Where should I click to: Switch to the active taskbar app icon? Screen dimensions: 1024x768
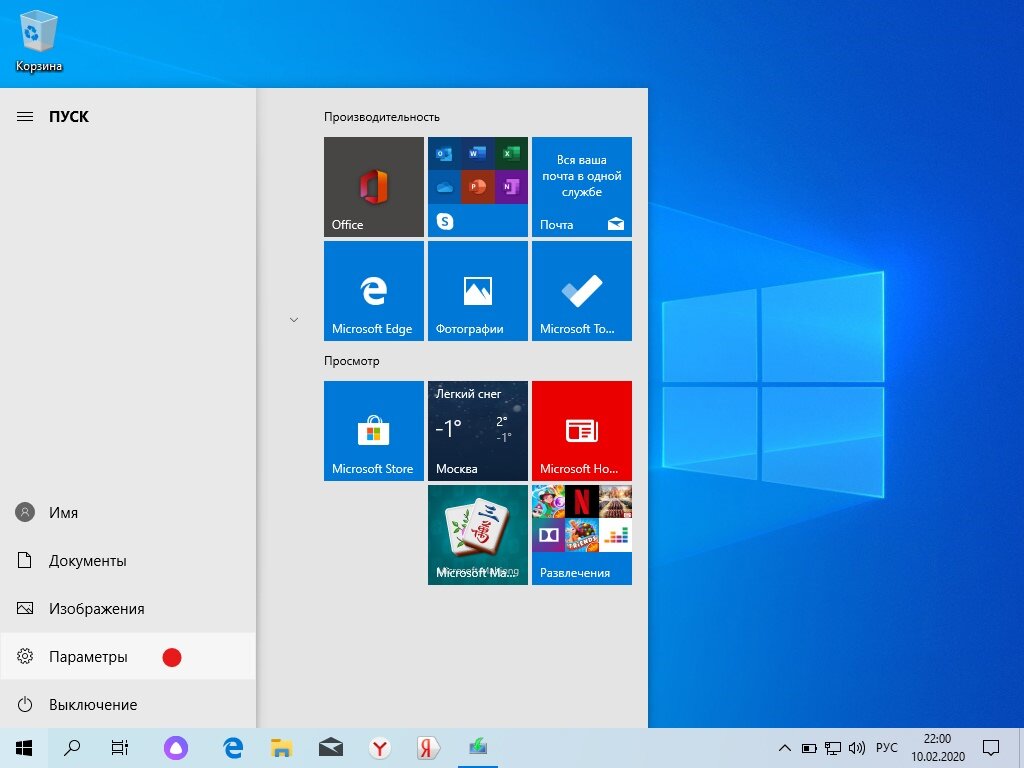coord(478,748)
